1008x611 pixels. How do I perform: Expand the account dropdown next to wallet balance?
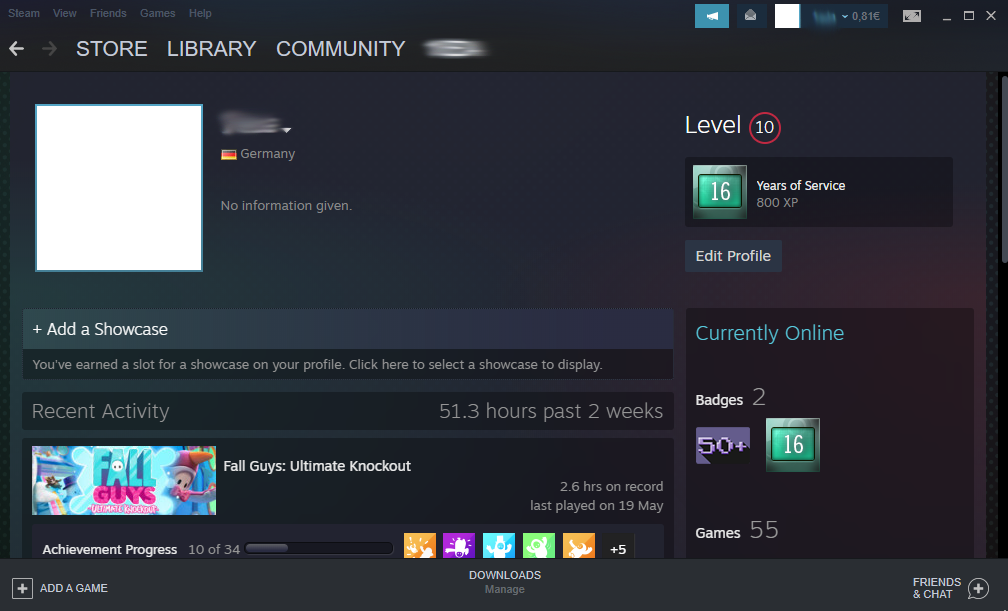coord(845,17)
